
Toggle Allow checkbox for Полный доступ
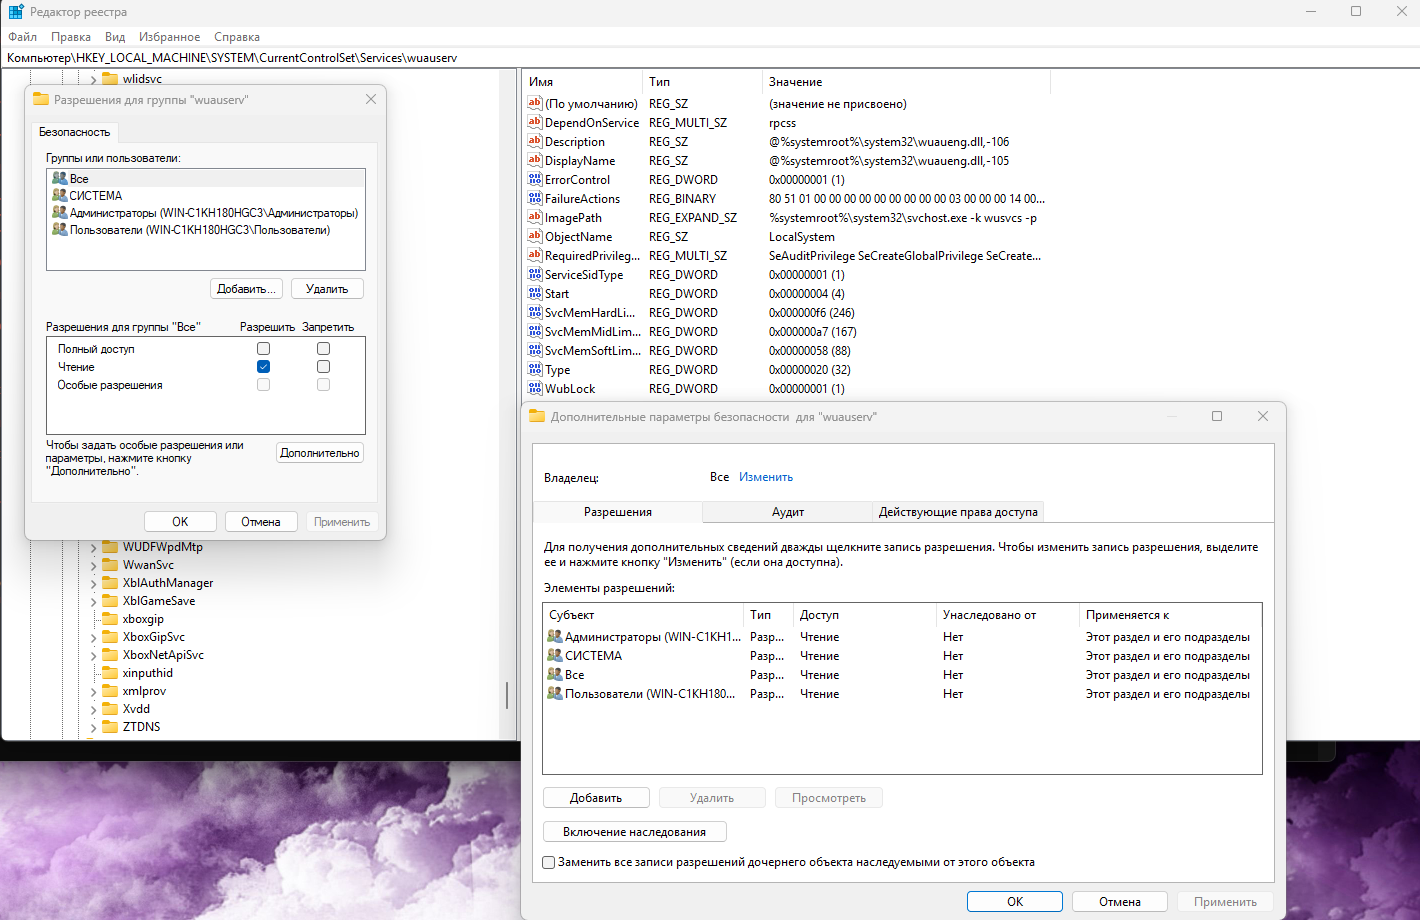263,348
